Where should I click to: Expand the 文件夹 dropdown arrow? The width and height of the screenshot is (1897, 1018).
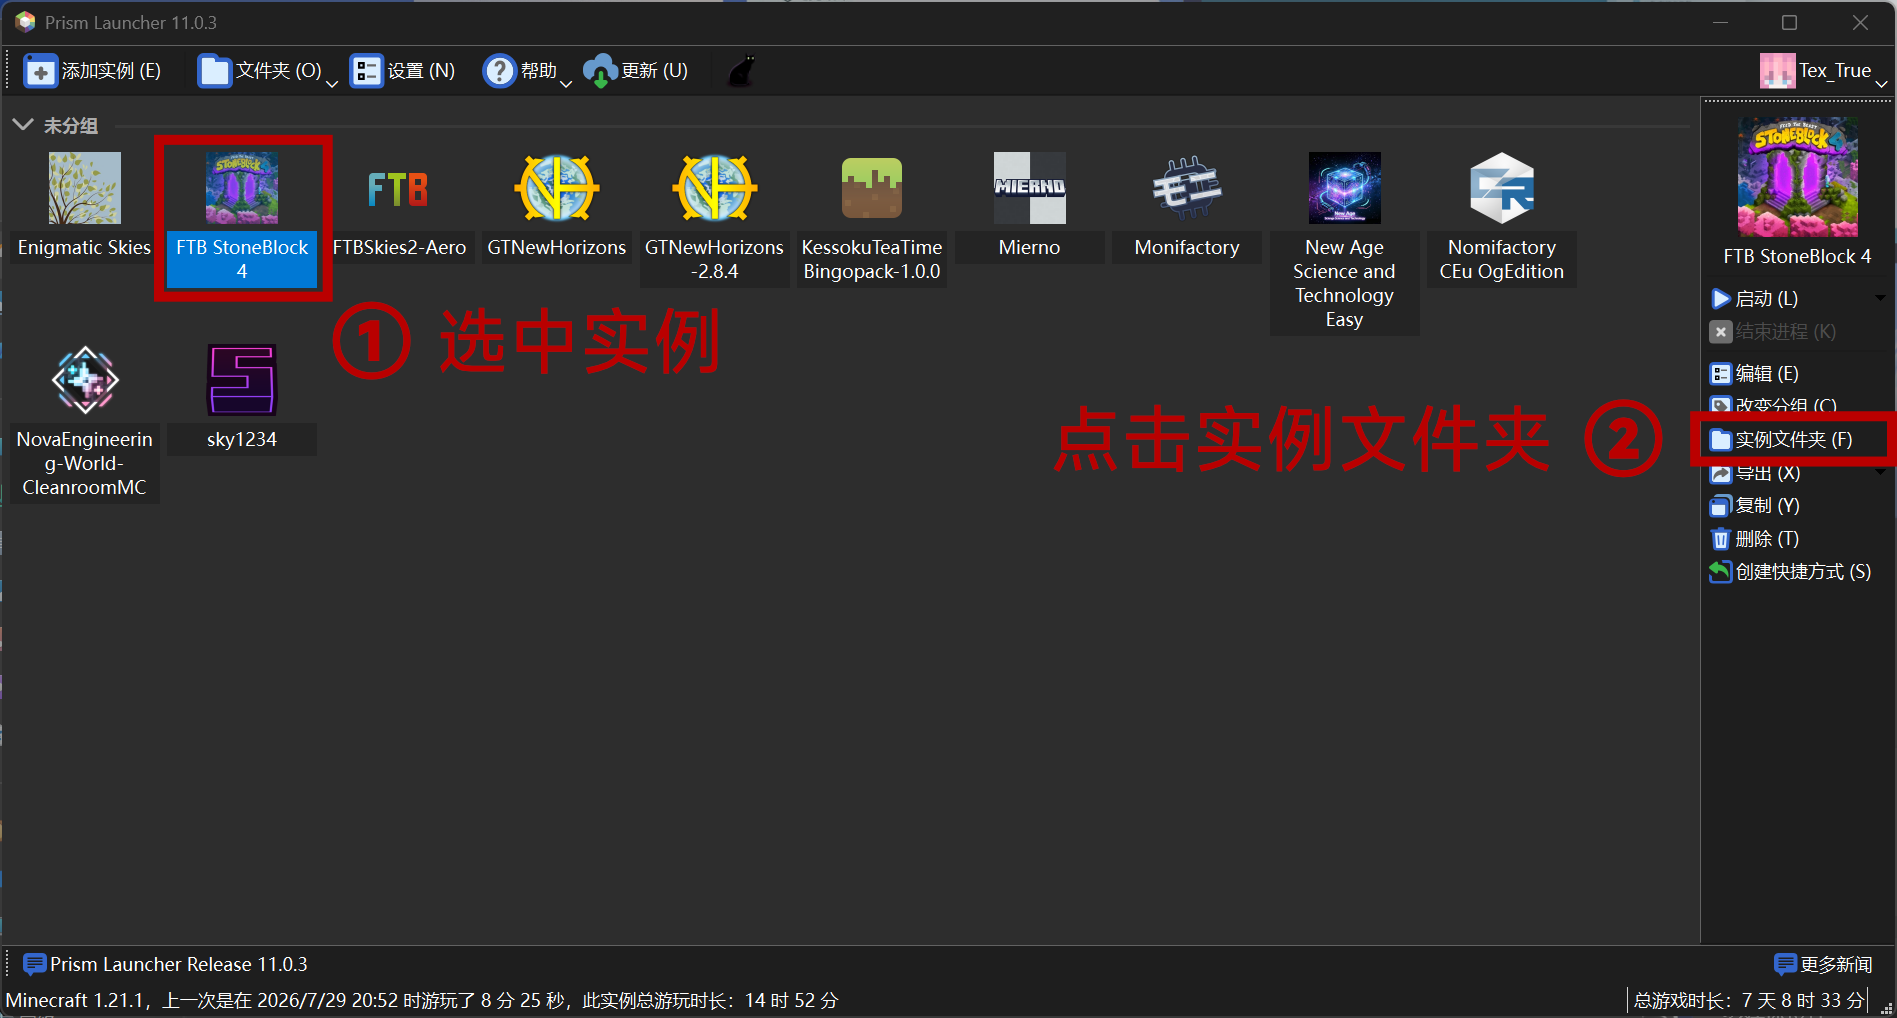pyautogui.click(x=332, y=82)
